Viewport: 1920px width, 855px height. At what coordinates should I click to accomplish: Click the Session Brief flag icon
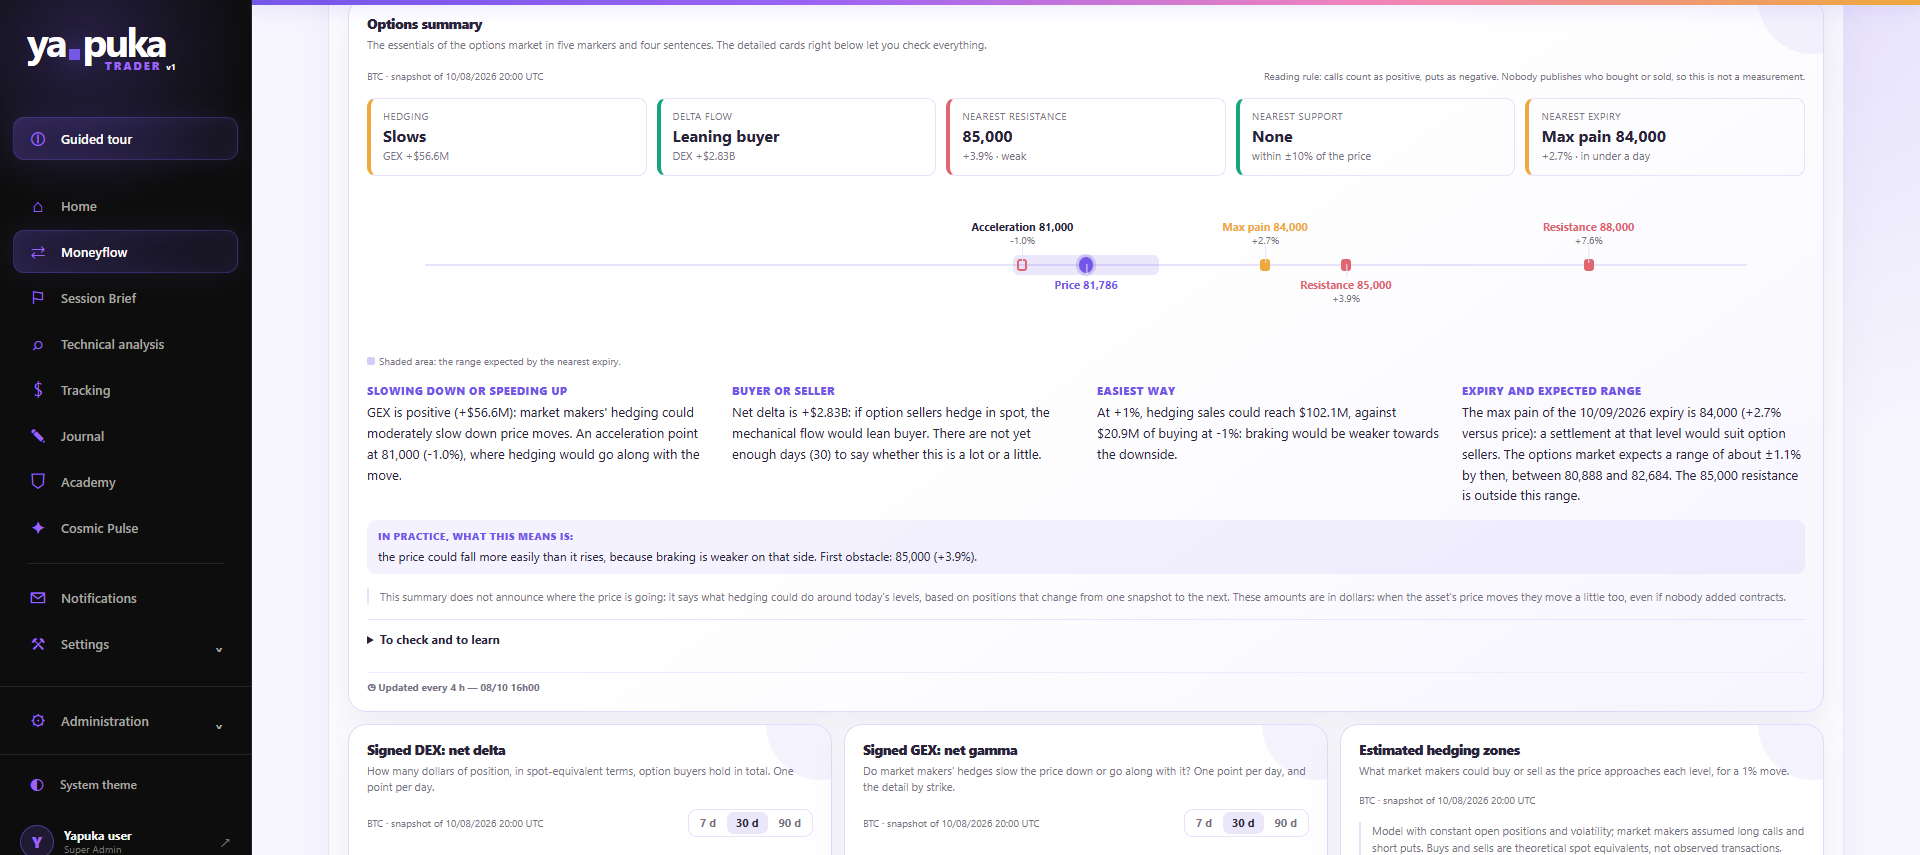[x=38, y=298]
